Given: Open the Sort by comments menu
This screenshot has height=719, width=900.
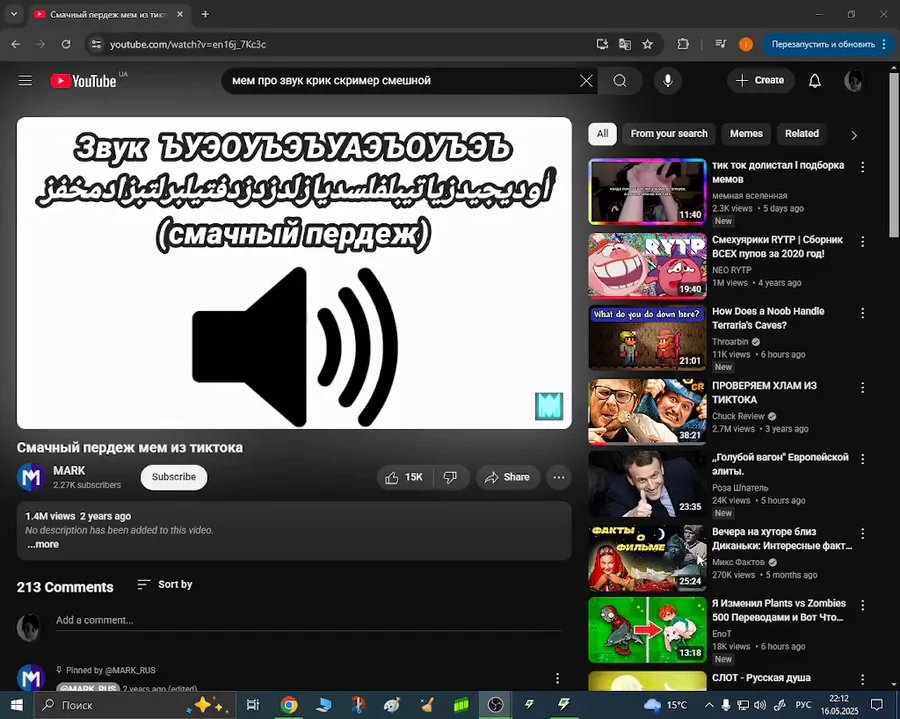Looking at the screenshot, I should [x=165, y=584].
